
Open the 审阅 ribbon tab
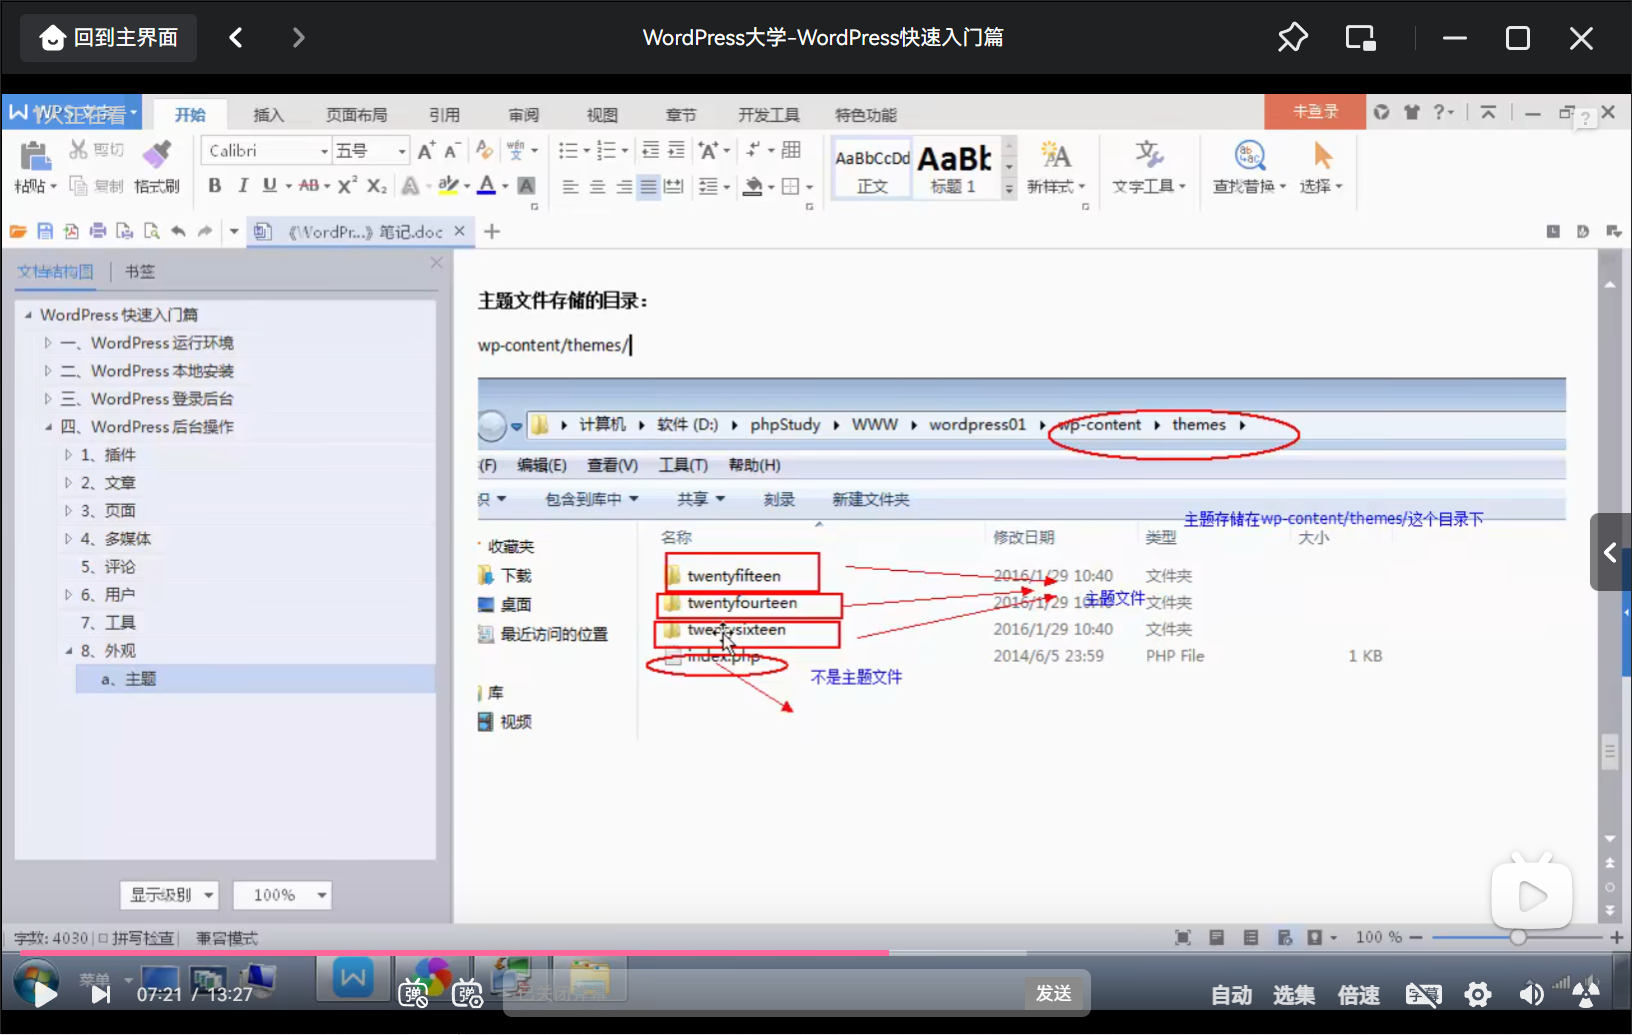click(x=523, y=115)
